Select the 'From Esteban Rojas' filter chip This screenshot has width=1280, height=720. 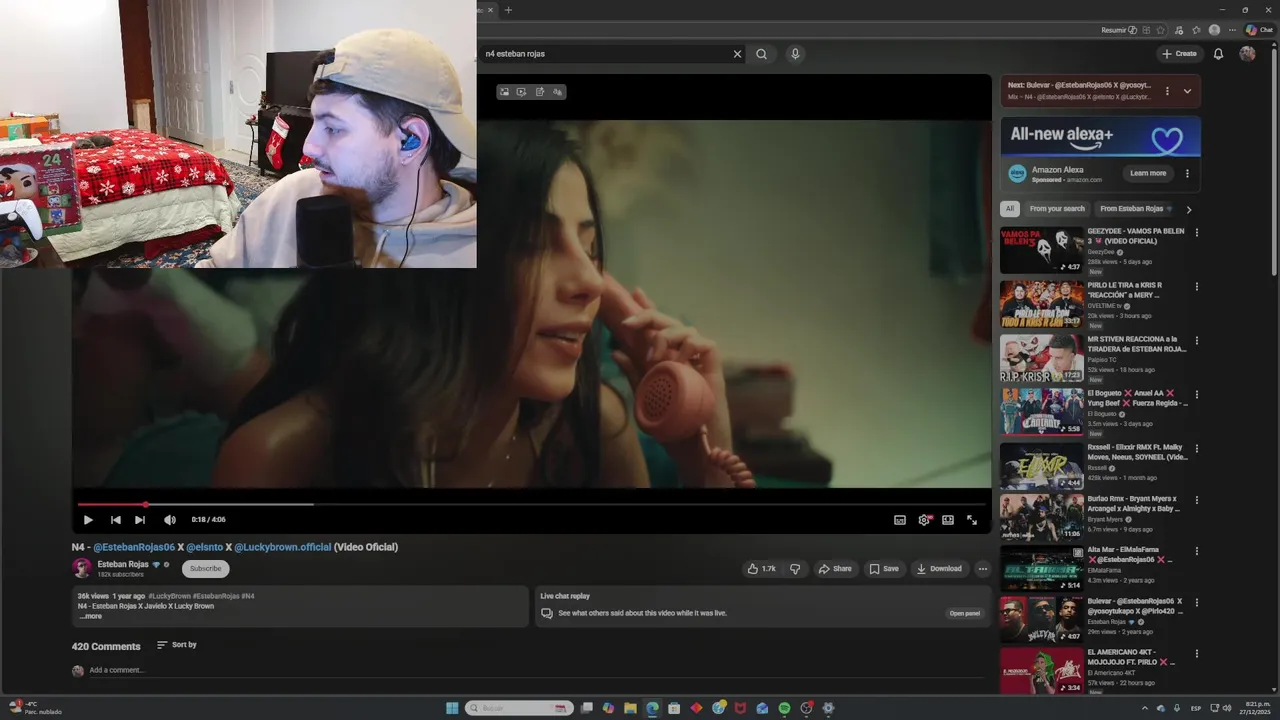1135,209
